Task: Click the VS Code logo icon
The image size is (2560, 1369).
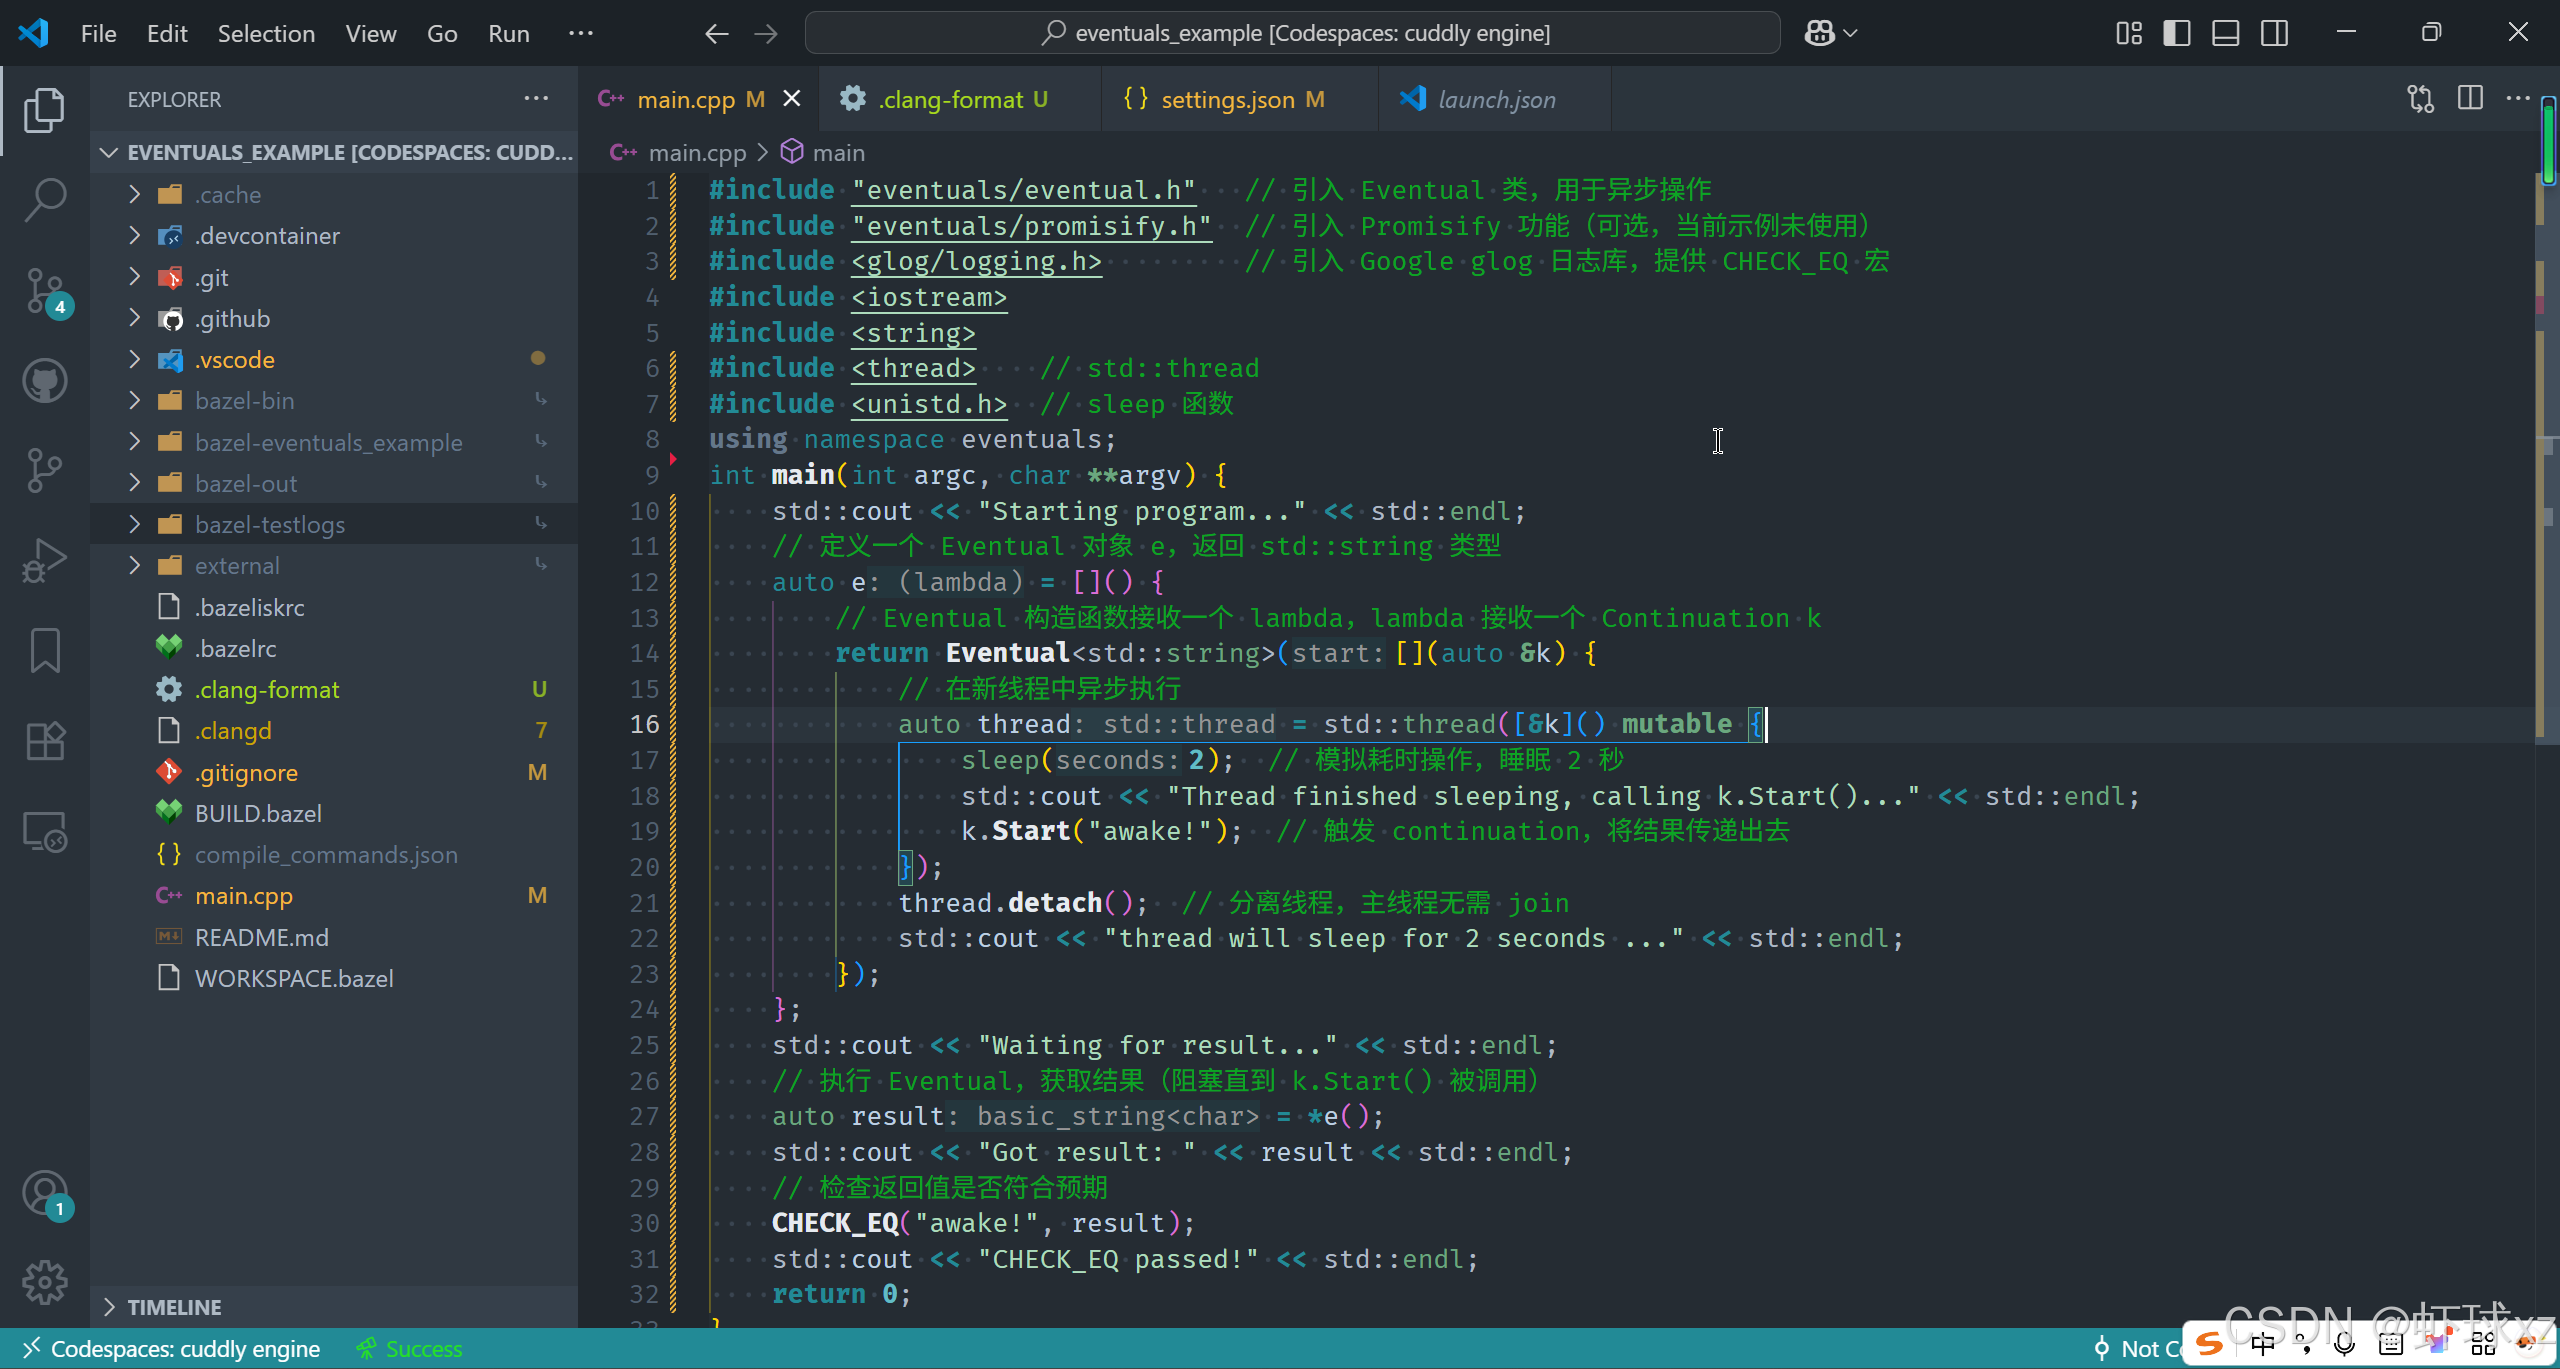Action: pos(33,33)
